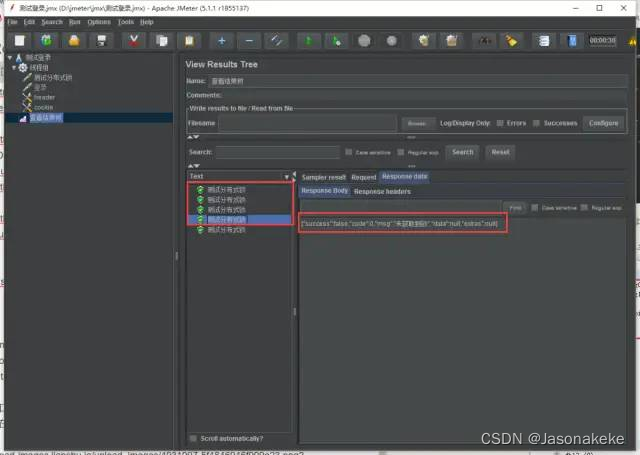Switch to the Request tab
The image size is (640, 455).
click(363, 177)
